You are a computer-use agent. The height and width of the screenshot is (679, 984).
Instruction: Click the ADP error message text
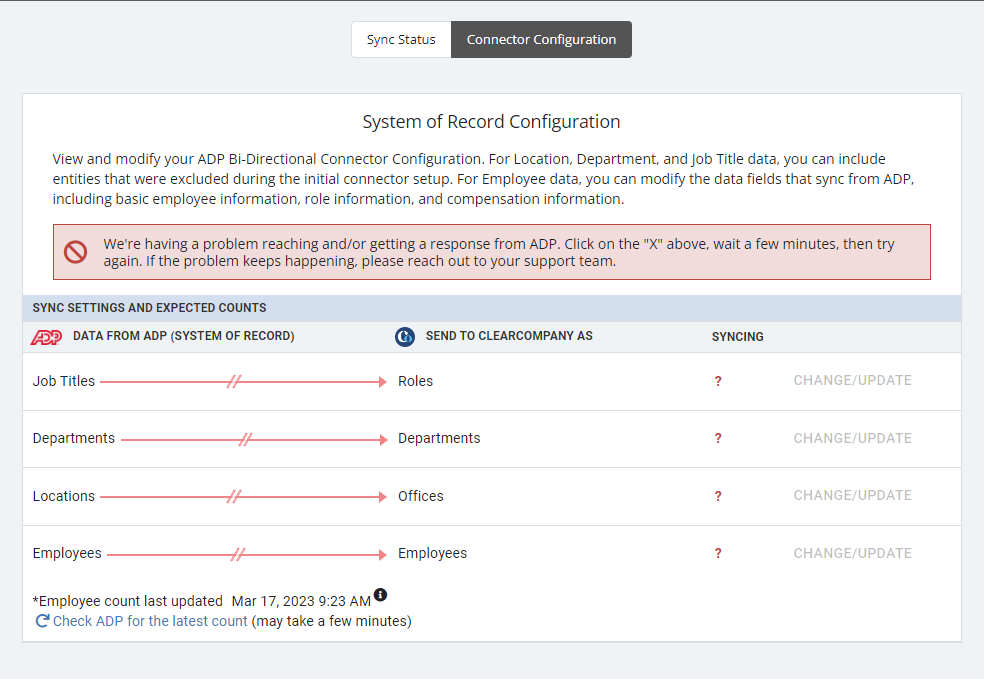click(499, 252)
